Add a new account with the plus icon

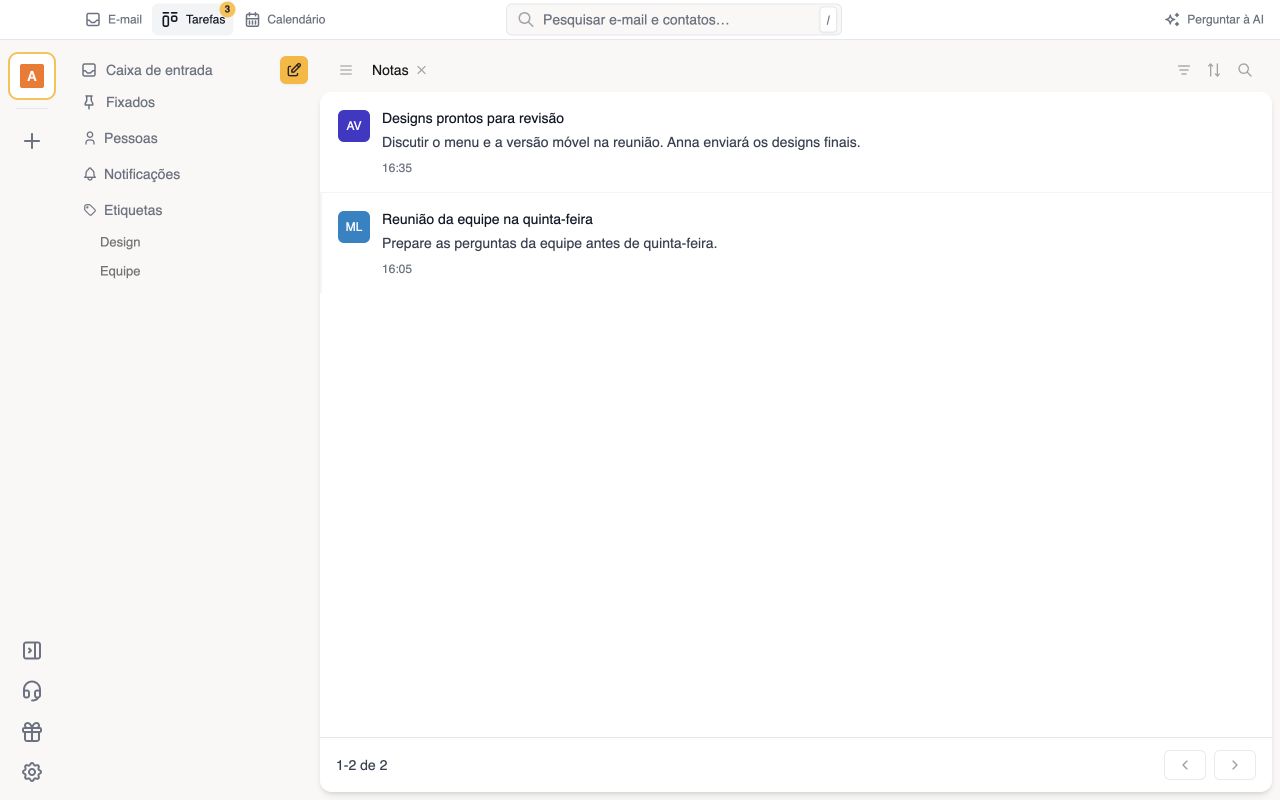(x=32, y=141)
